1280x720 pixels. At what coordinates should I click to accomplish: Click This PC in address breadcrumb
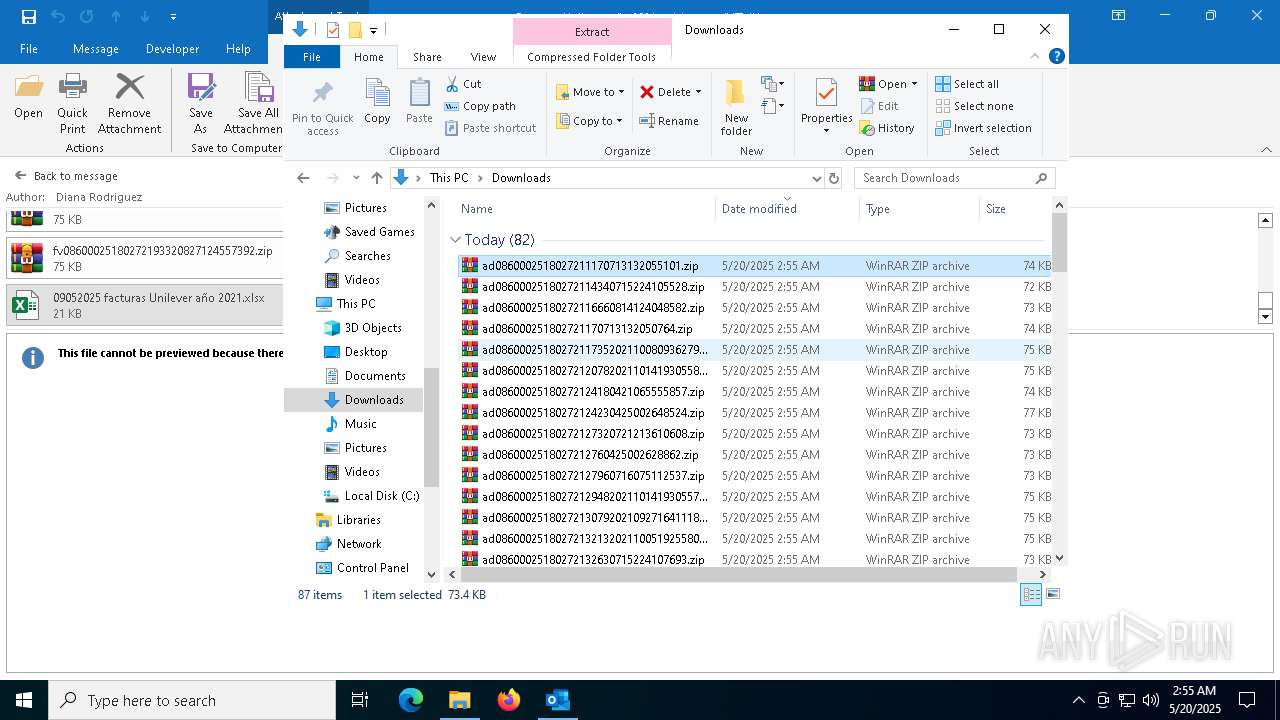click(x=449, y=178)
